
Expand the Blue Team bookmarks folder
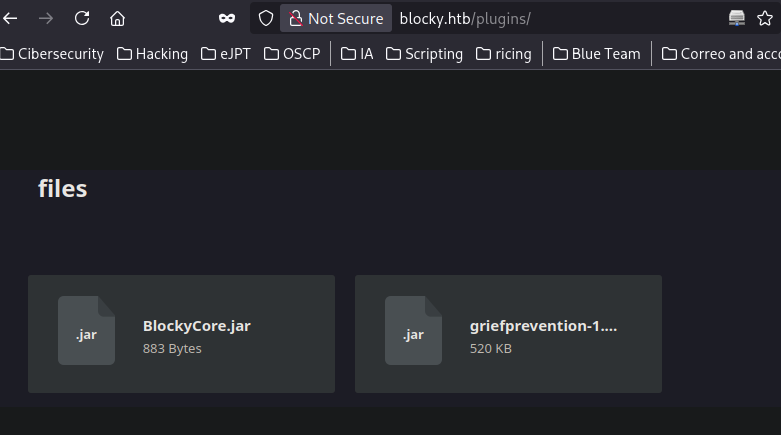(597, 54)
